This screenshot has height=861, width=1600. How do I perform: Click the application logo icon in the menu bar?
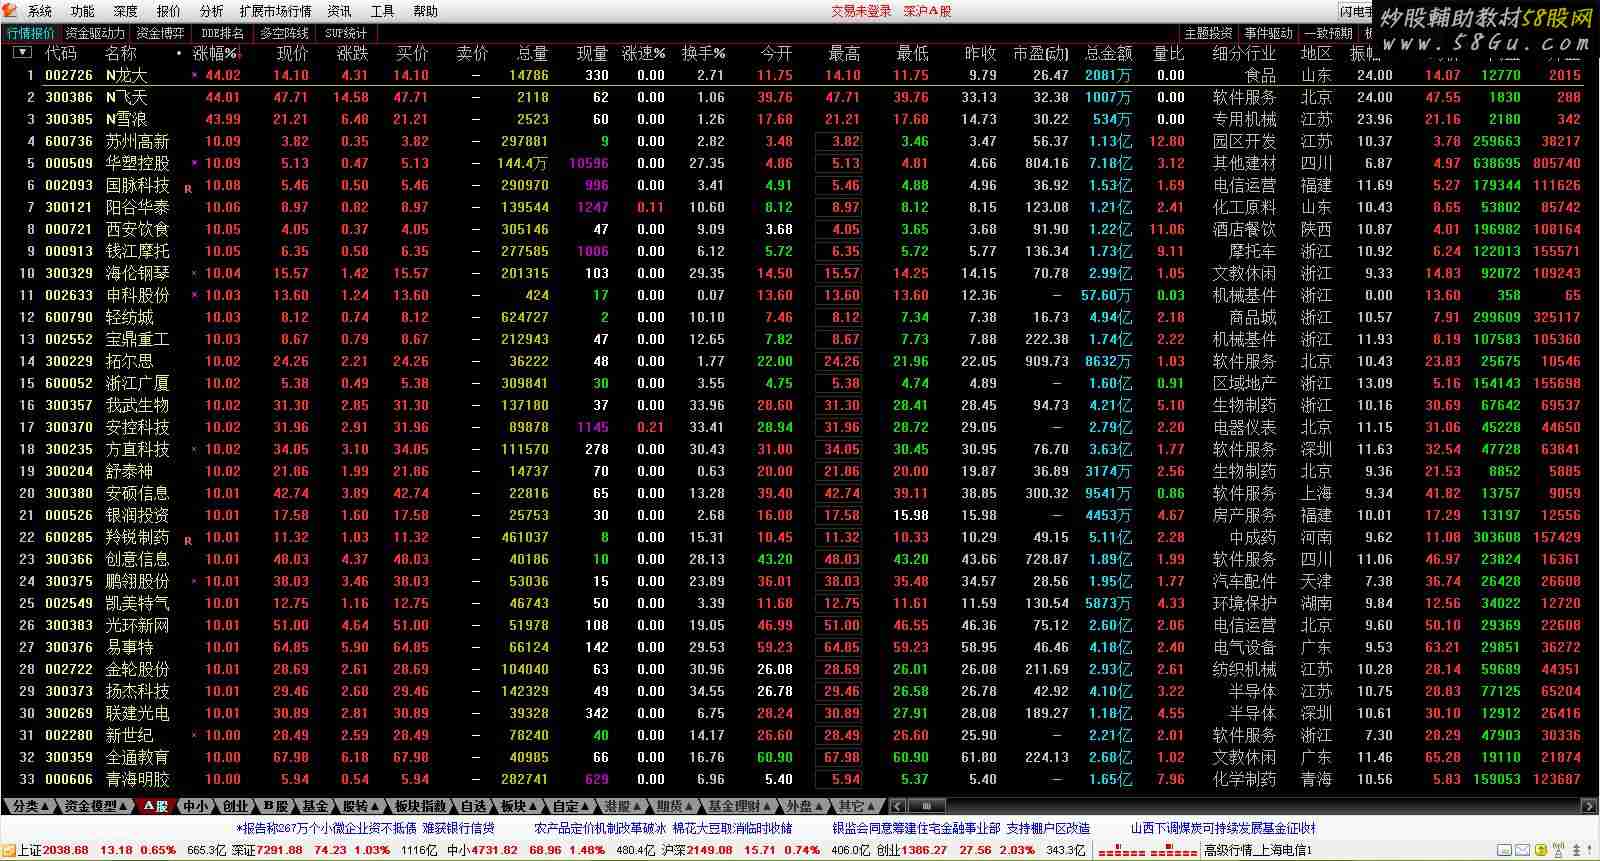pos(11,11)
